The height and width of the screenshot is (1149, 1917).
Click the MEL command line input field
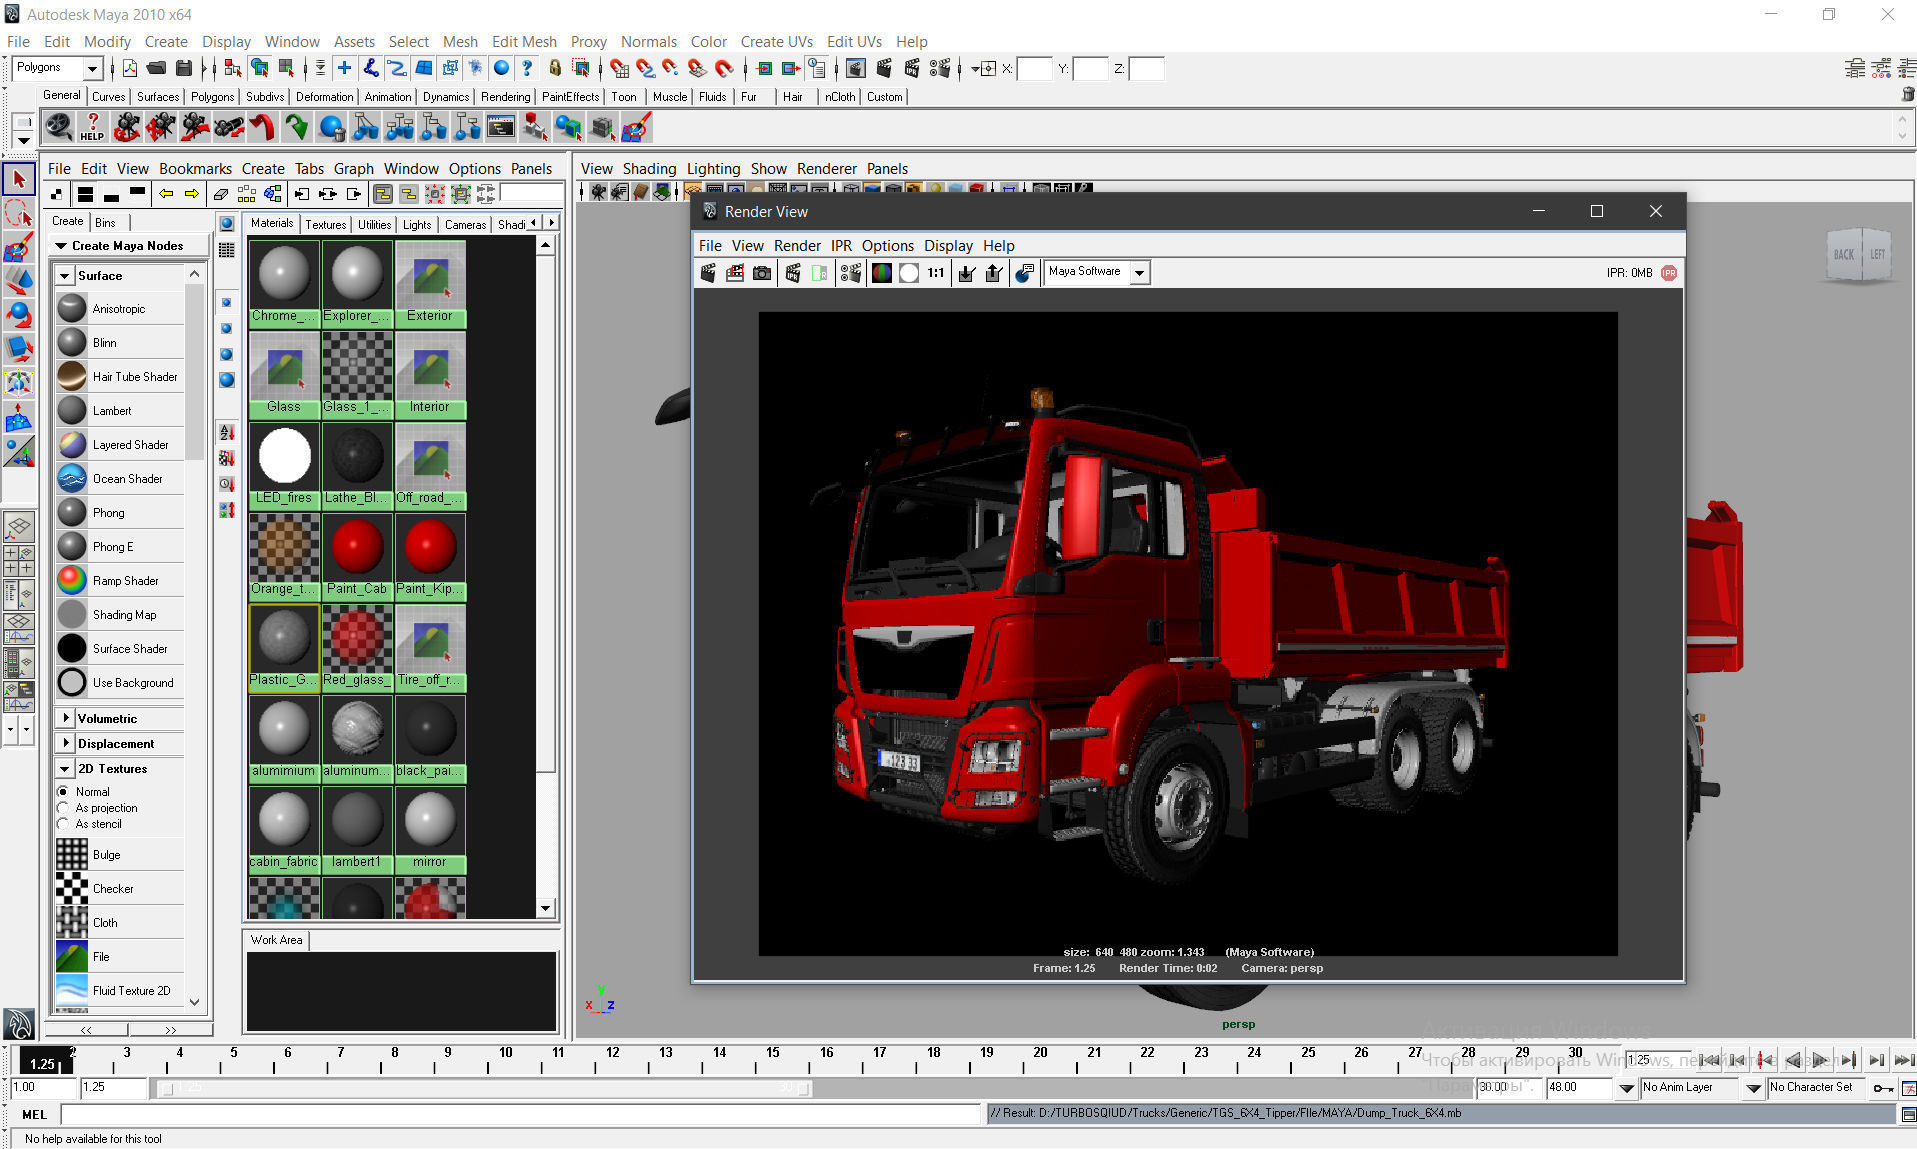coord(521,1113)
